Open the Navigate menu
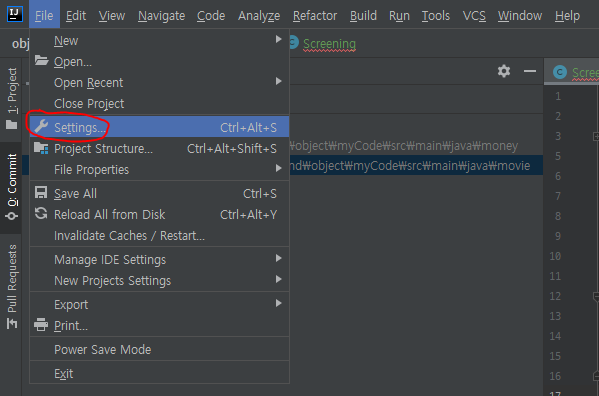Image resolution: width=599 pixels, height=396 pixels. 162,16
